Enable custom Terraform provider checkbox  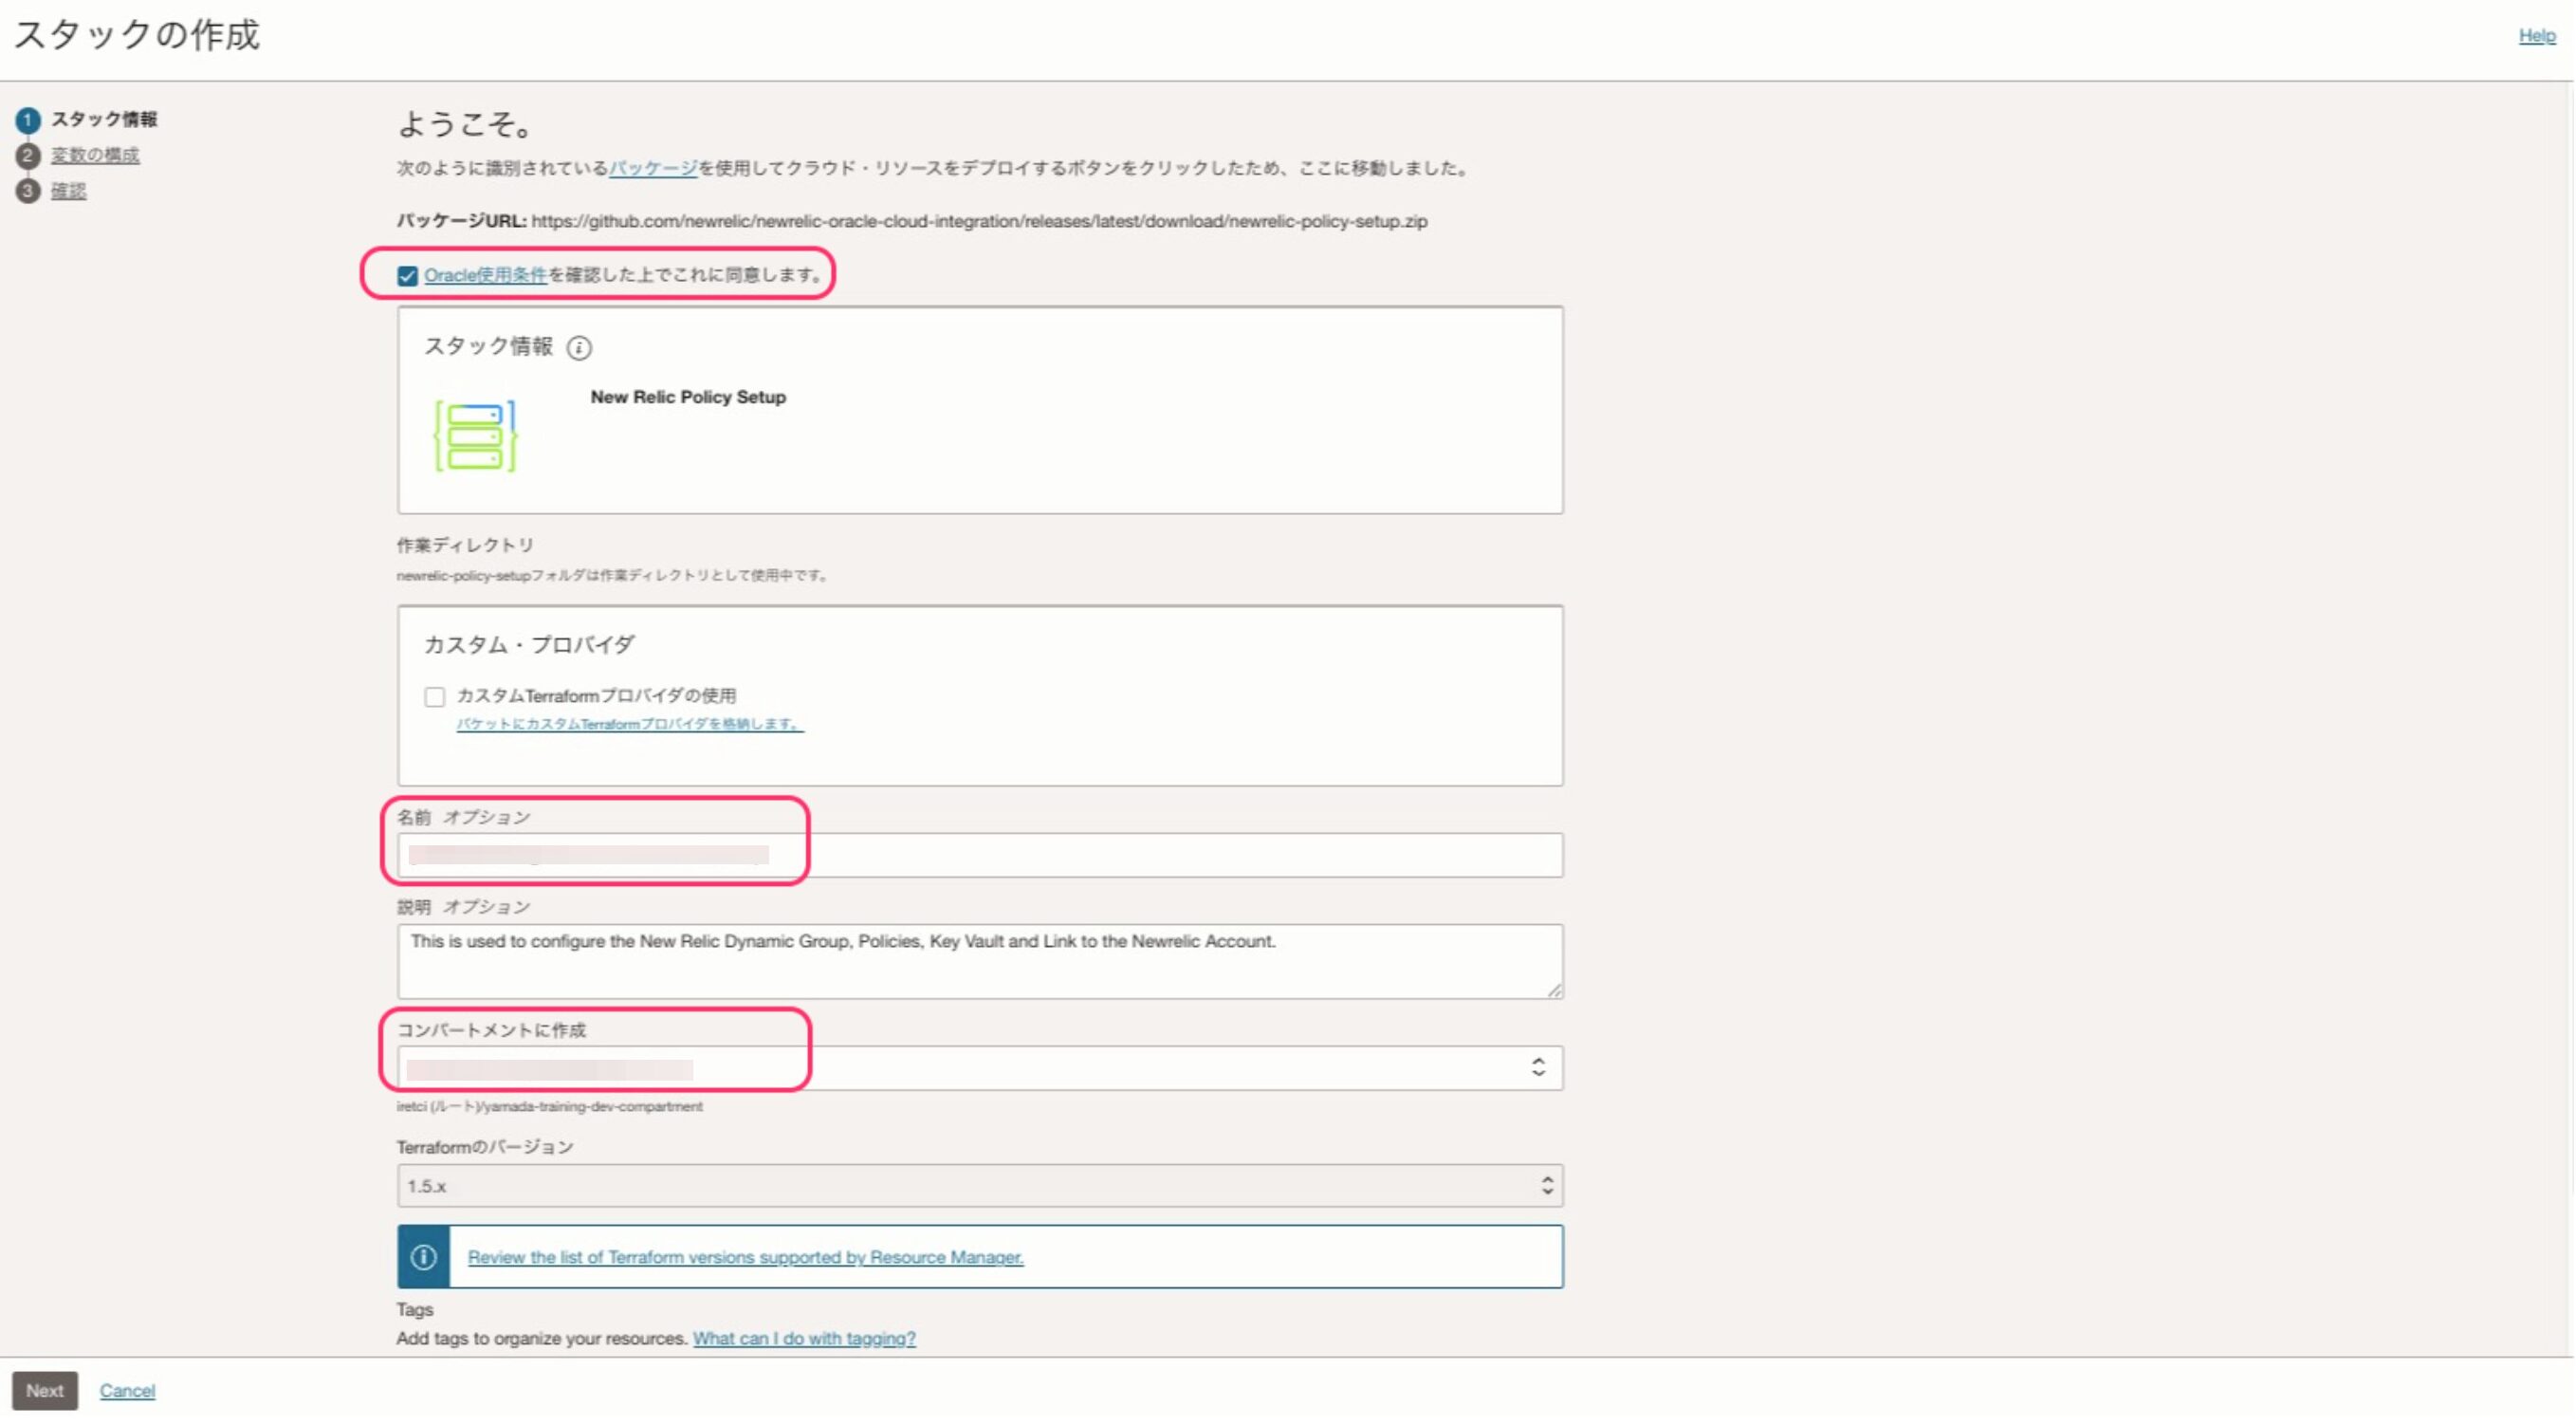click(x=434, y=697)
